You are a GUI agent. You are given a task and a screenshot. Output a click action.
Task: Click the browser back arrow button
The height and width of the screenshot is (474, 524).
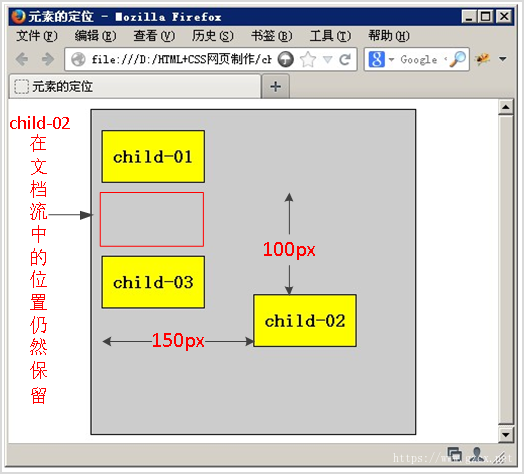22,60
